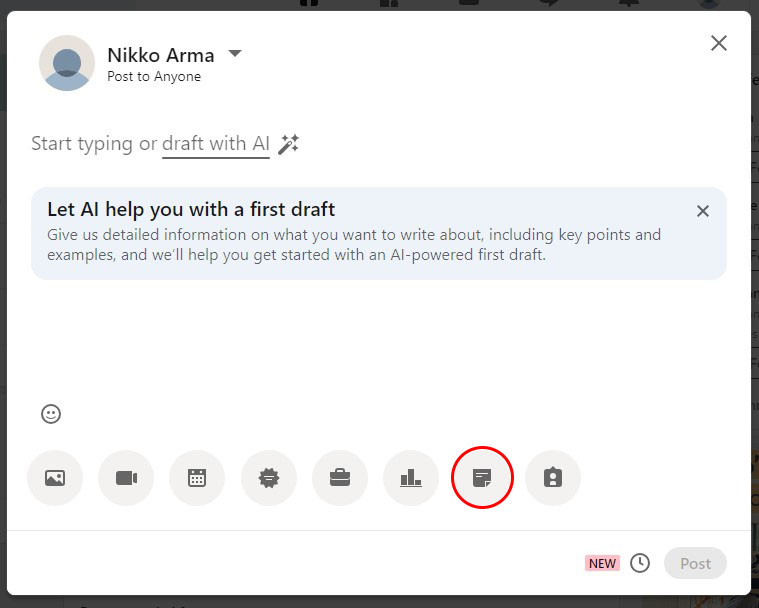759x608 pixels.
Task: Open the emoji picker
Action: click(51, 414)
